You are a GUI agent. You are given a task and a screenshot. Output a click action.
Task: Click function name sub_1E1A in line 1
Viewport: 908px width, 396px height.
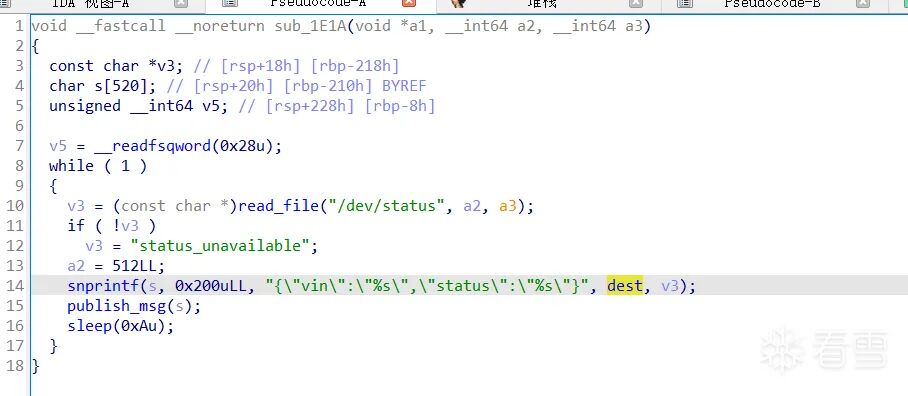310,27
